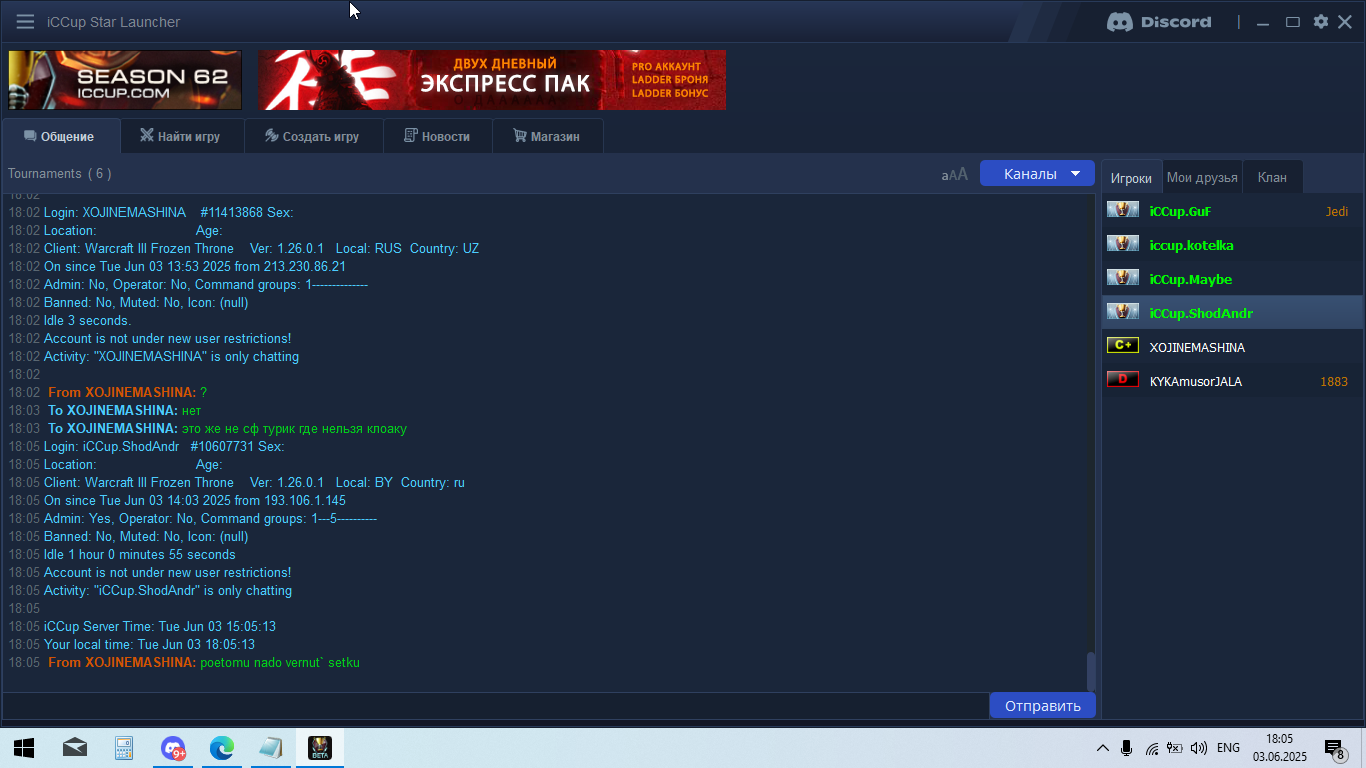Open Microsoft Edge from taskbar
This screenshot has width=1366, height=768.
click(x=222, y=748)
